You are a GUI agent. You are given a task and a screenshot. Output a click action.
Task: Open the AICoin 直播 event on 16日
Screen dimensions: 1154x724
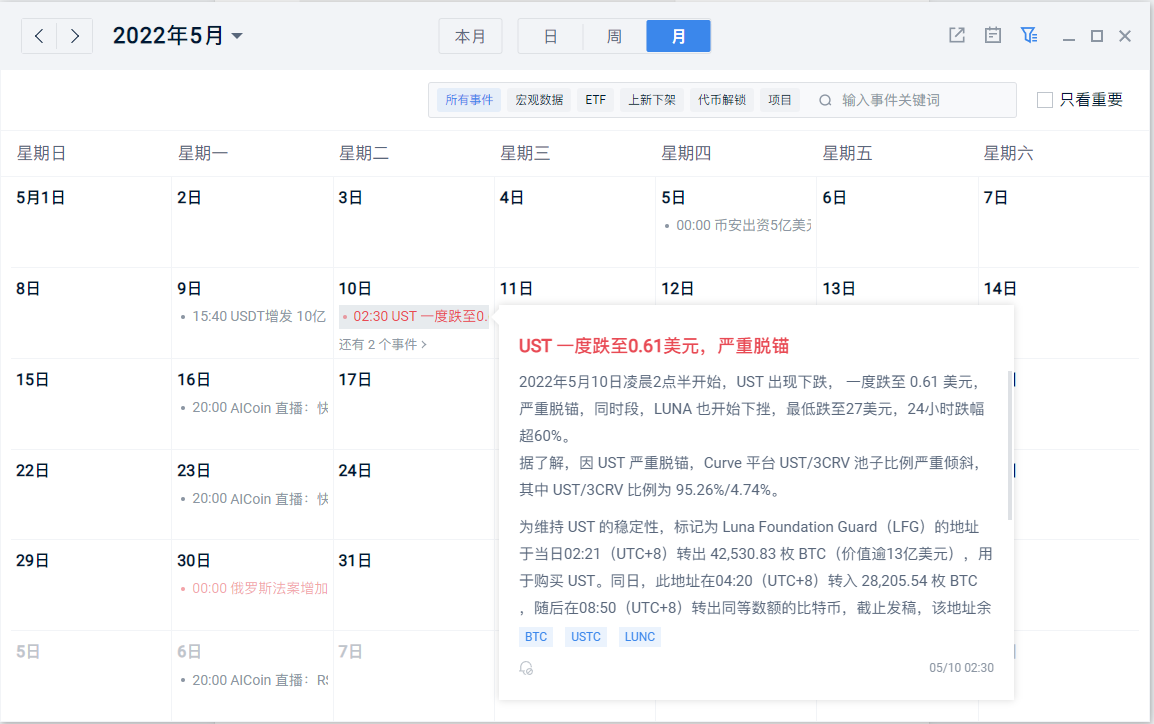253,408
